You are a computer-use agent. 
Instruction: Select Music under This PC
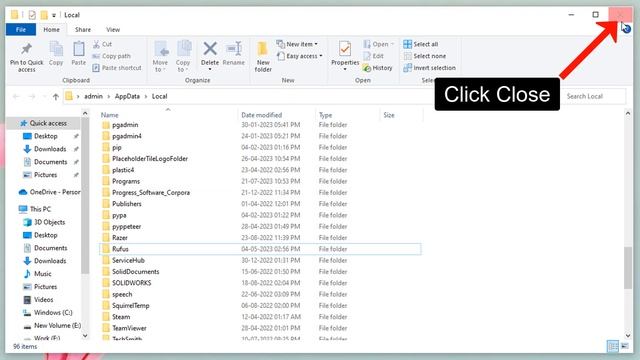coord(42,273)
